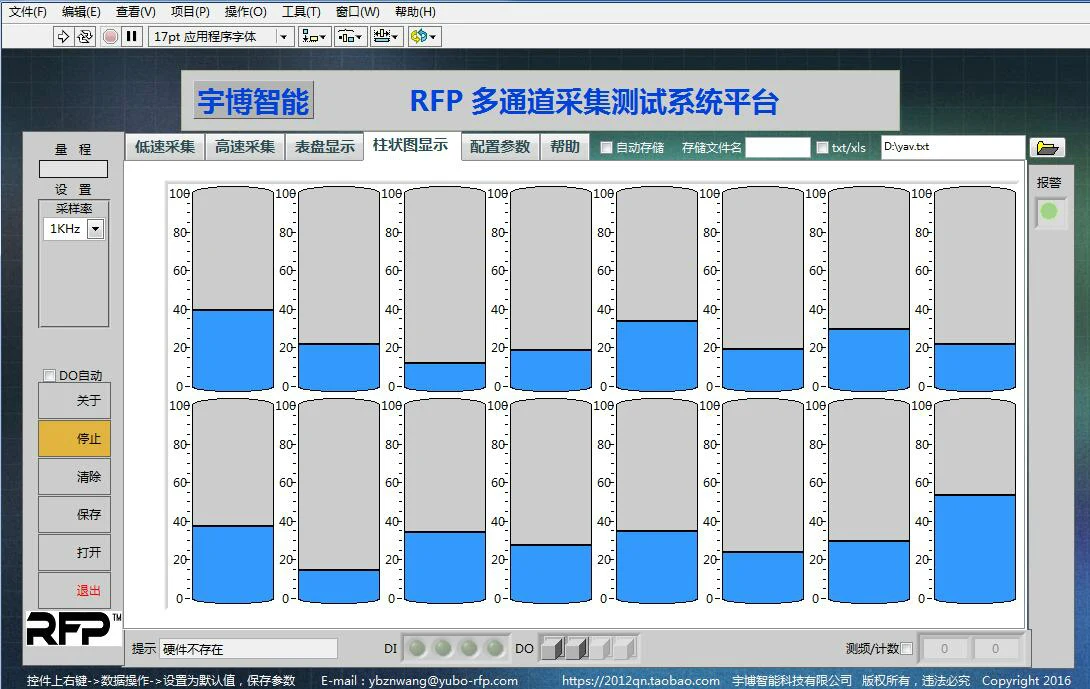Click the Run arrow toolbar icon
This screenshot has width=1090, height=689.
(63, 36)
